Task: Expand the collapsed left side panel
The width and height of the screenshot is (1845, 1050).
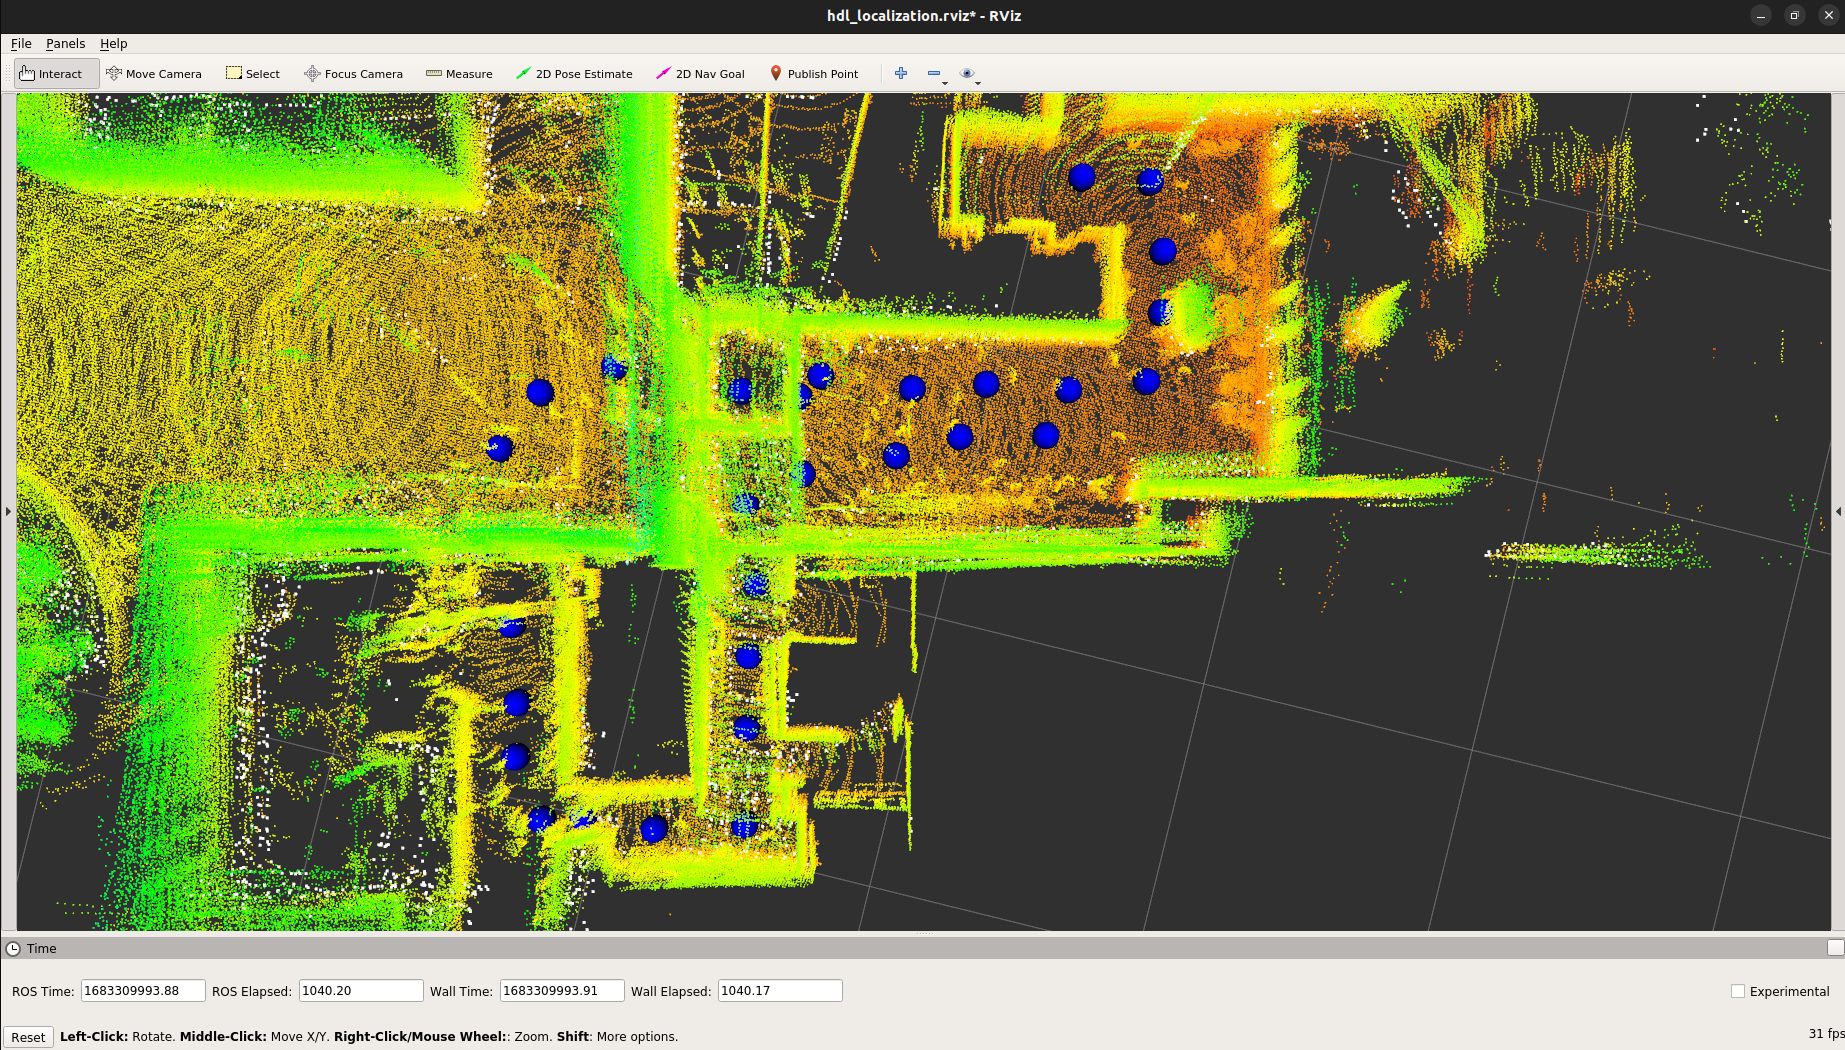Action: tap(8, 511)
